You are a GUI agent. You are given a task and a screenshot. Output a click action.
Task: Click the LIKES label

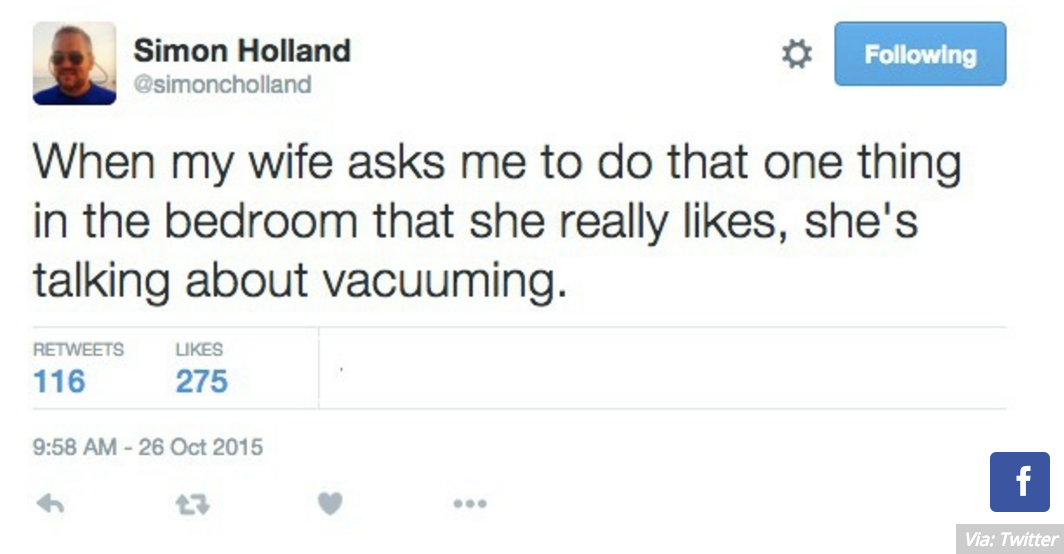point(200,350)
